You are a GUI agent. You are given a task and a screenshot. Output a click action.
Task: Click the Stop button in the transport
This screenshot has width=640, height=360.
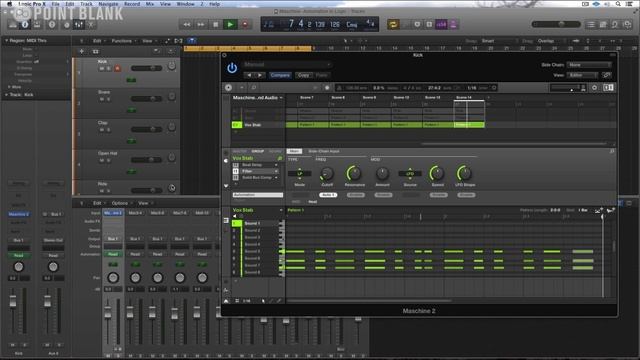click(216, 24)
